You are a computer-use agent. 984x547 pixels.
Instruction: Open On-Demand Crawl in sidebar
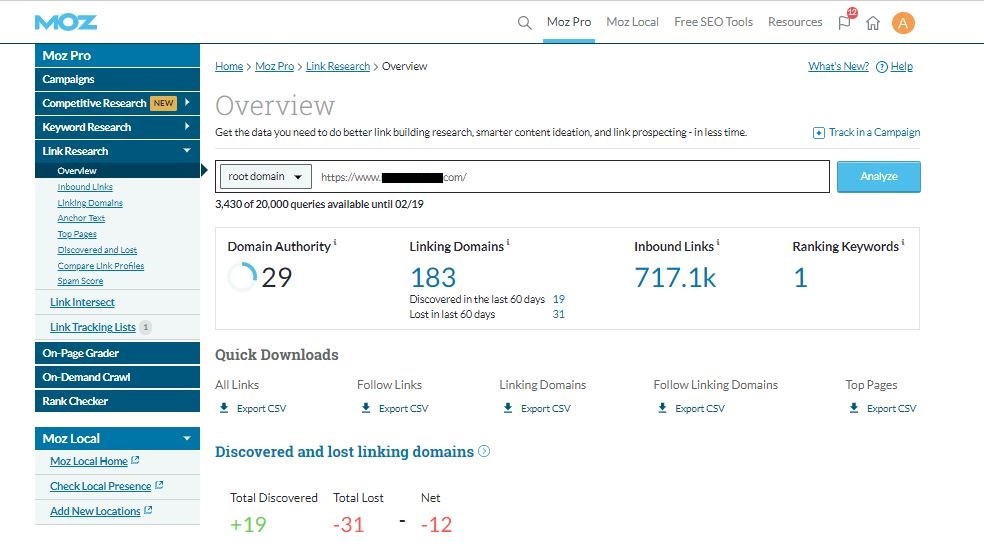click(117, 377)
